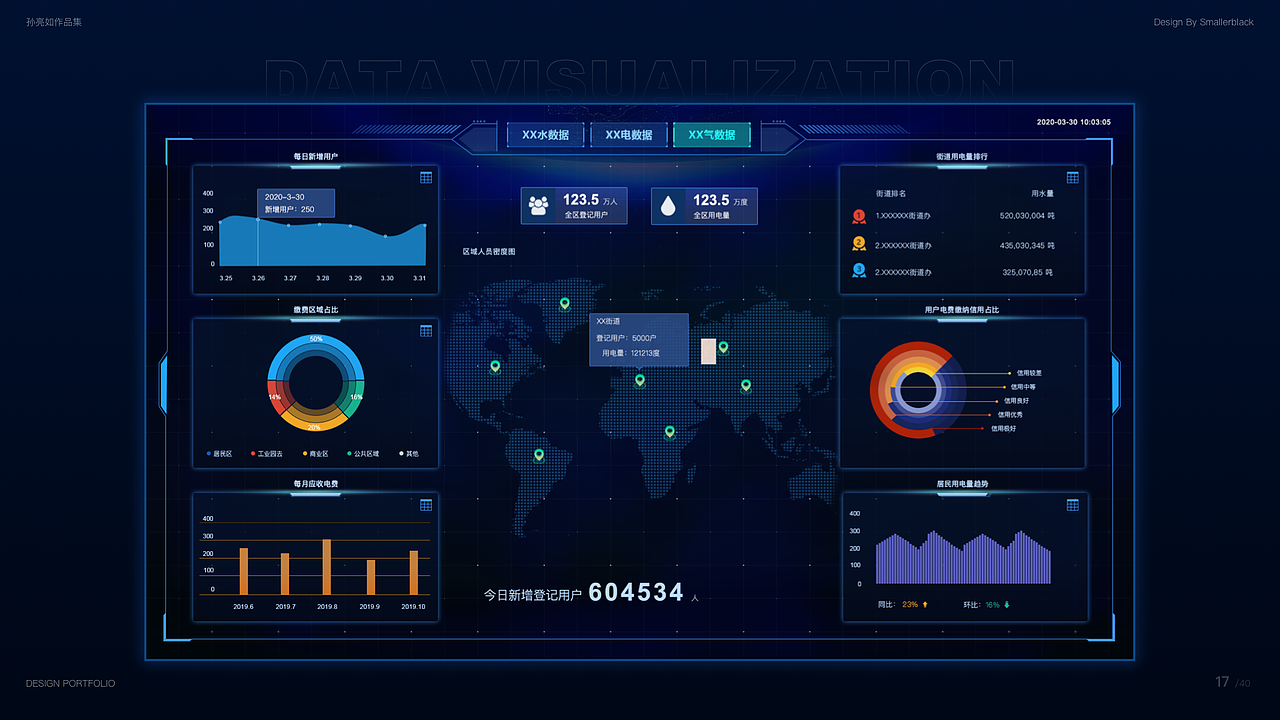Image resolution: width=1280 pixels, height=720 pixels.
Task: Switch to the XX气数据 tab
Action: [x=711, y=135]
